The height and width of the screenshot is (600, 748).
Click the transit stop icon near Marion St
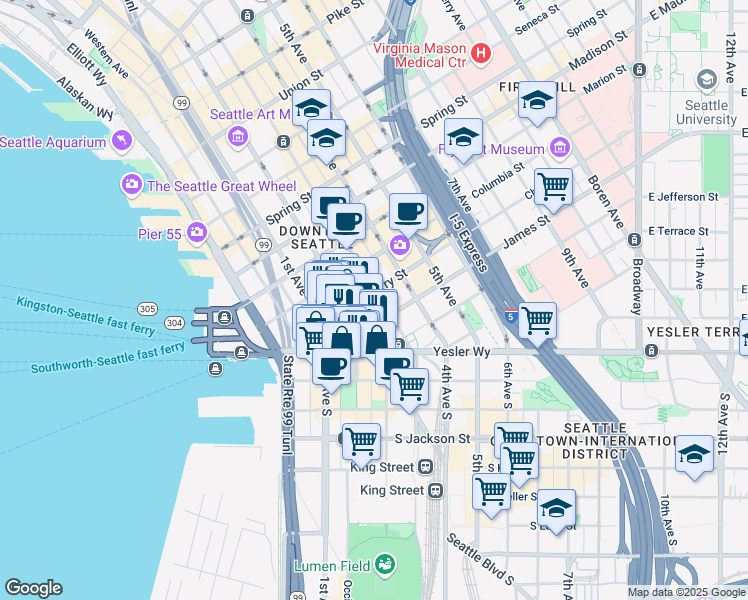(639, 70)
